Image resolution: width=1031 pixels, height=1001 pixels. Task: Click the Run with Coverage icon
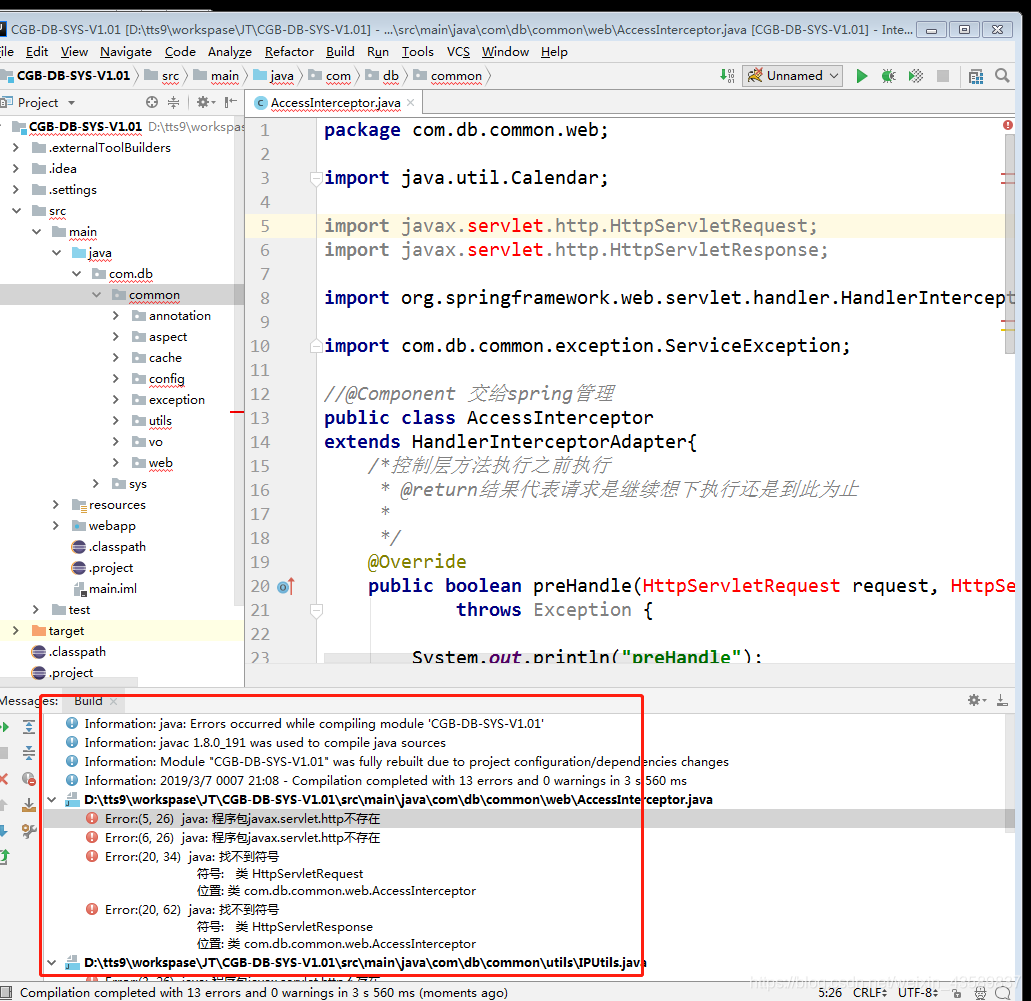point(915,76)
